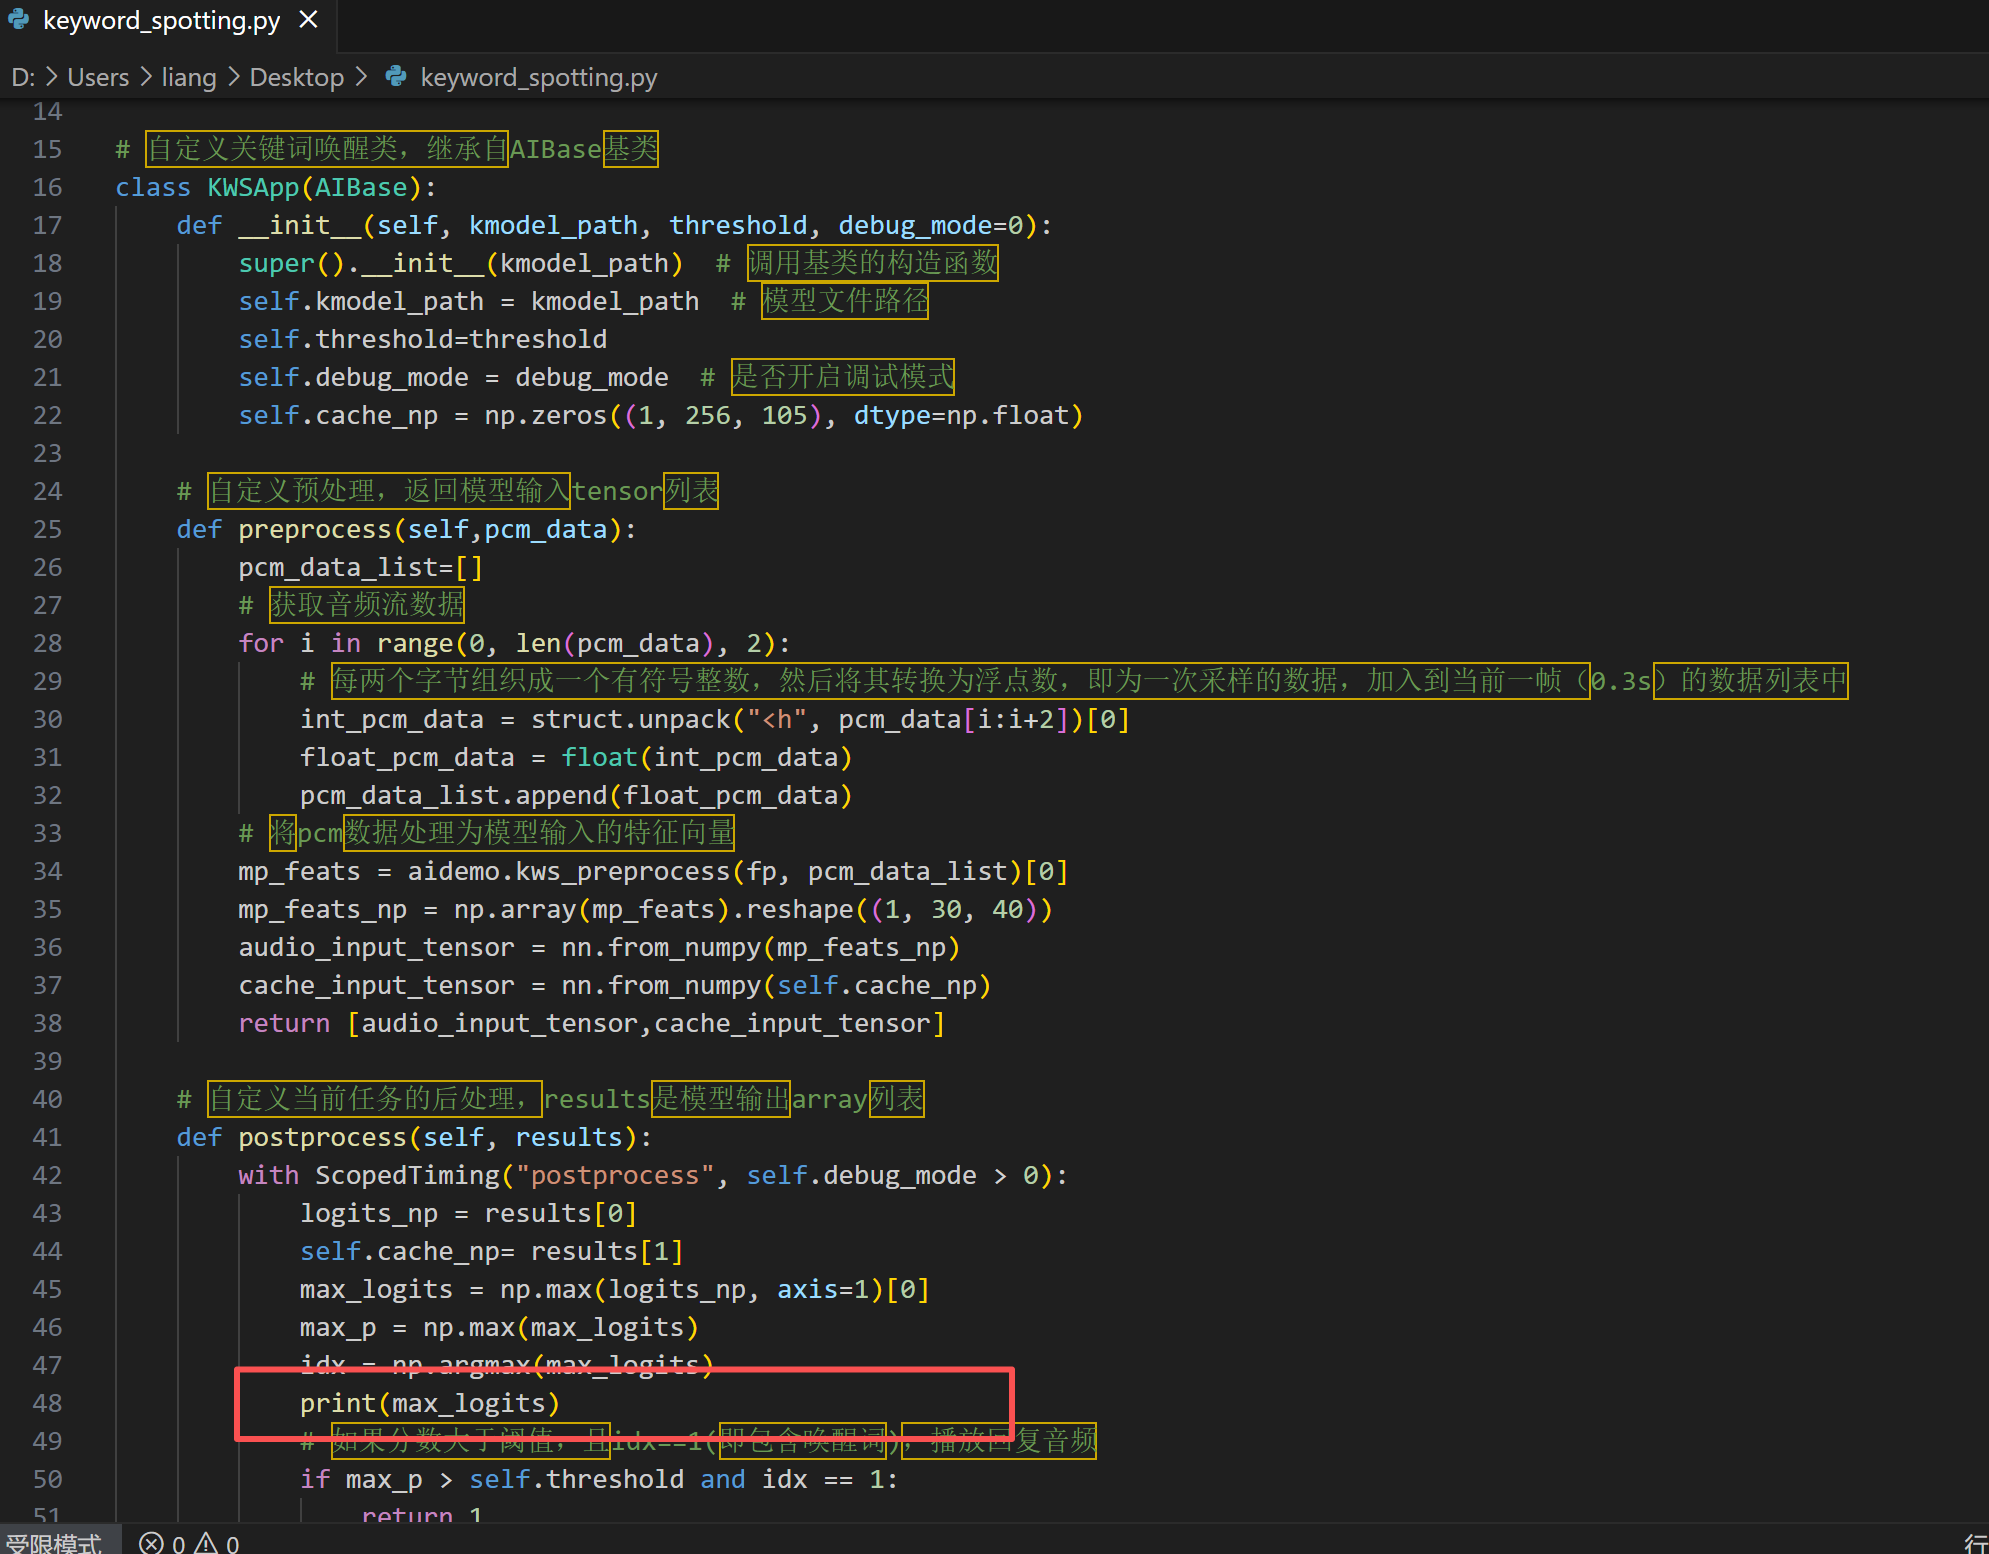
Task: Click the chevron after the Desktop breadcrumb
Action: [x=361, y=77]
